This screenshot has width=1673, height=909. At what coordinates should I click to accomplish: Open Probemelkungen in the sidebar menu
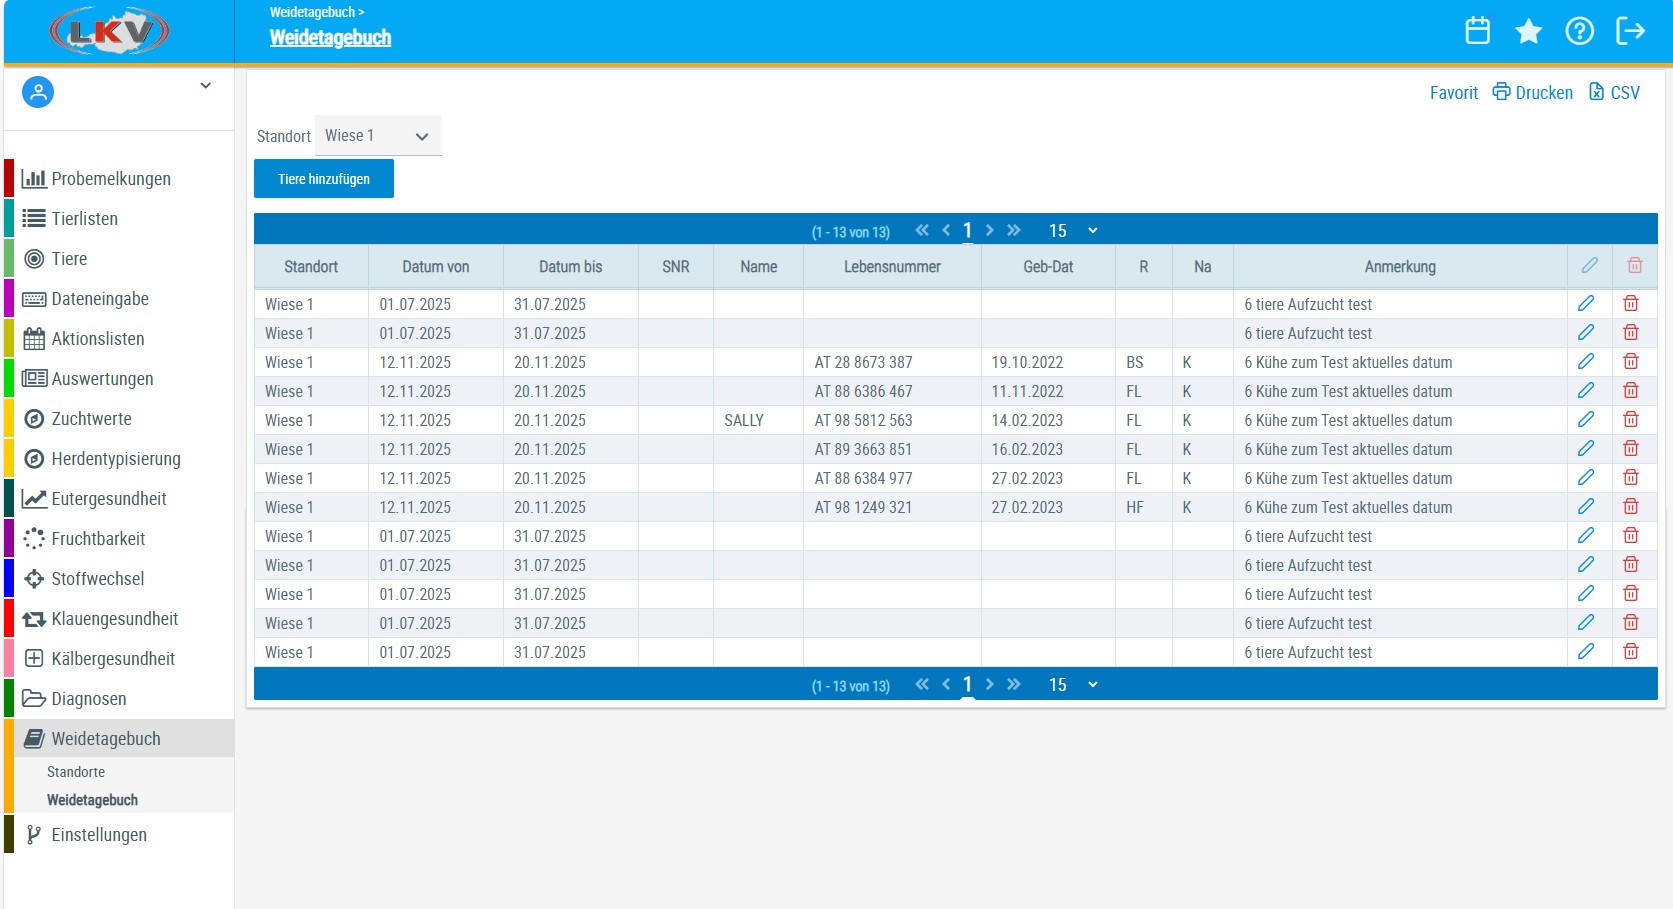pyautogui.click(x=110, y=179)
